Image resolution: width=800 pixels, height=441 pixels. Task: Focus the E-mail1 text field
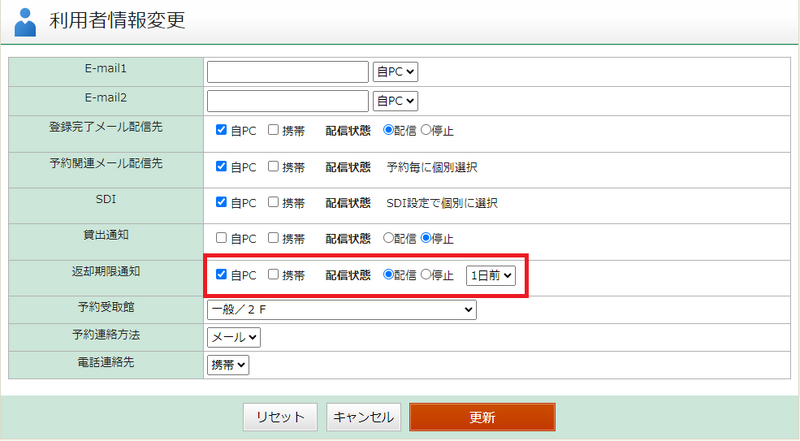(288, 72)
